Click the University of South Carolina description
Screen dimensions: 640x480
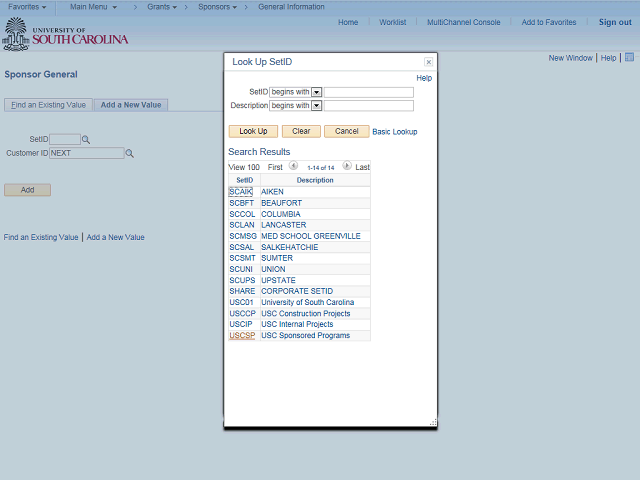[x=308, y=302]
